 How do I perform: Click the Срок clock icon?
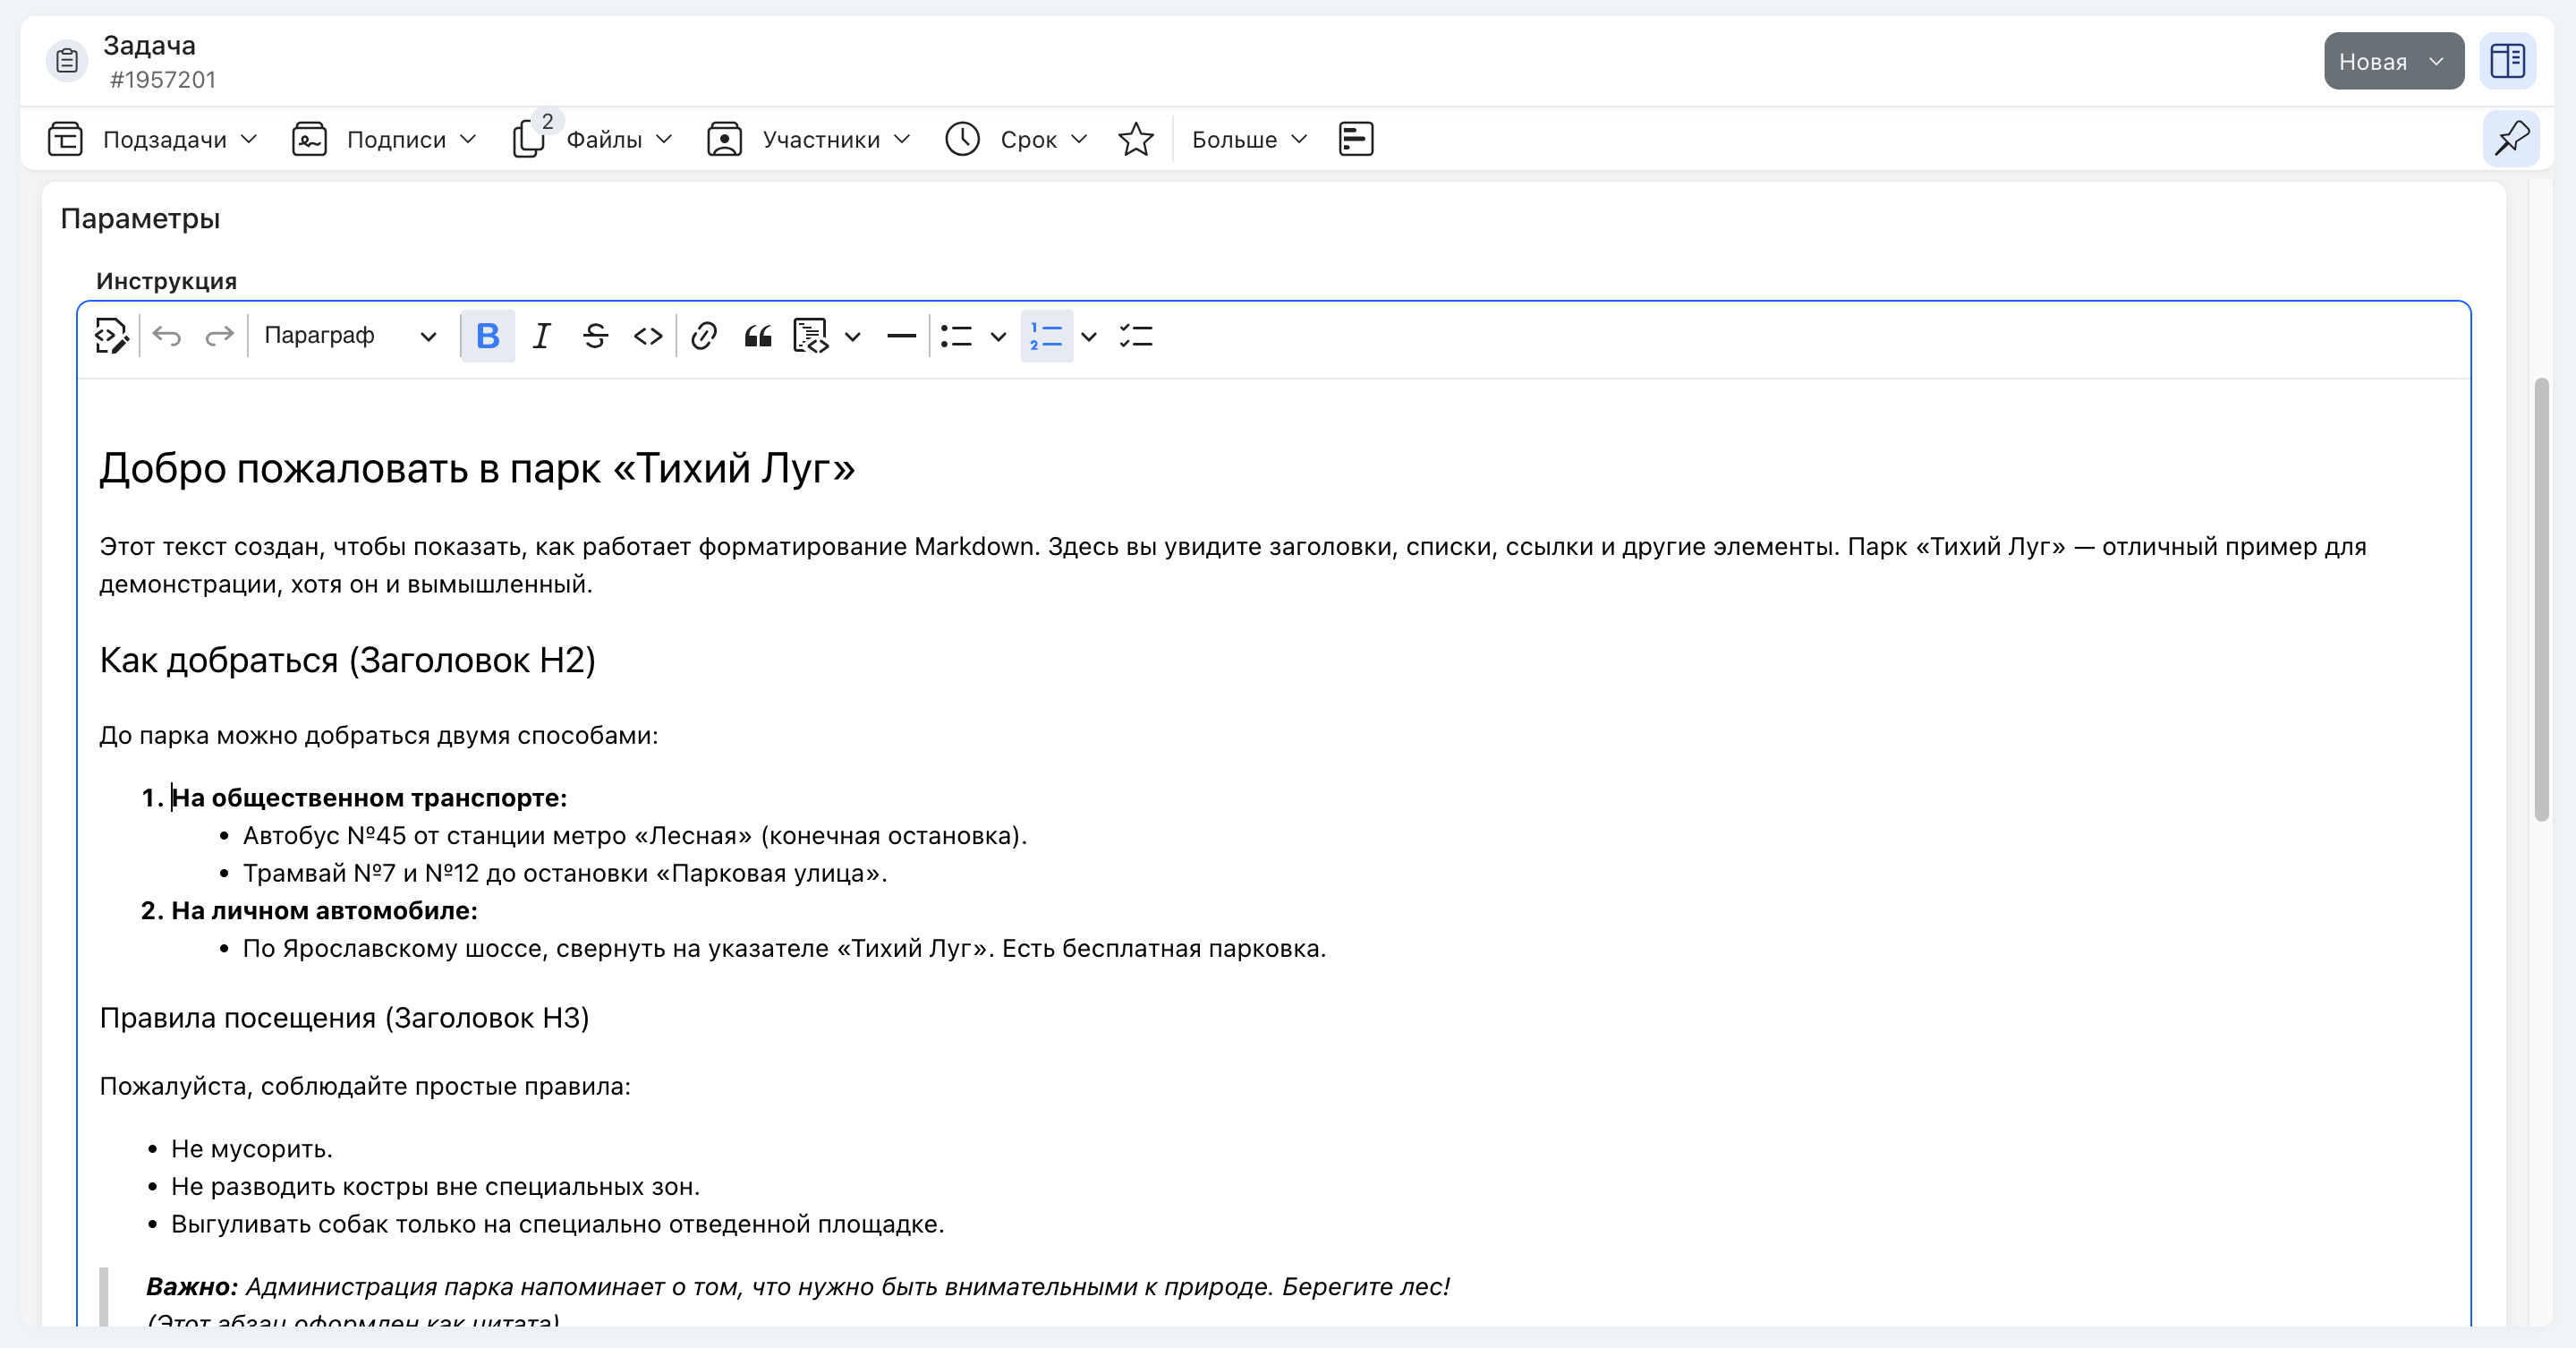962,139
